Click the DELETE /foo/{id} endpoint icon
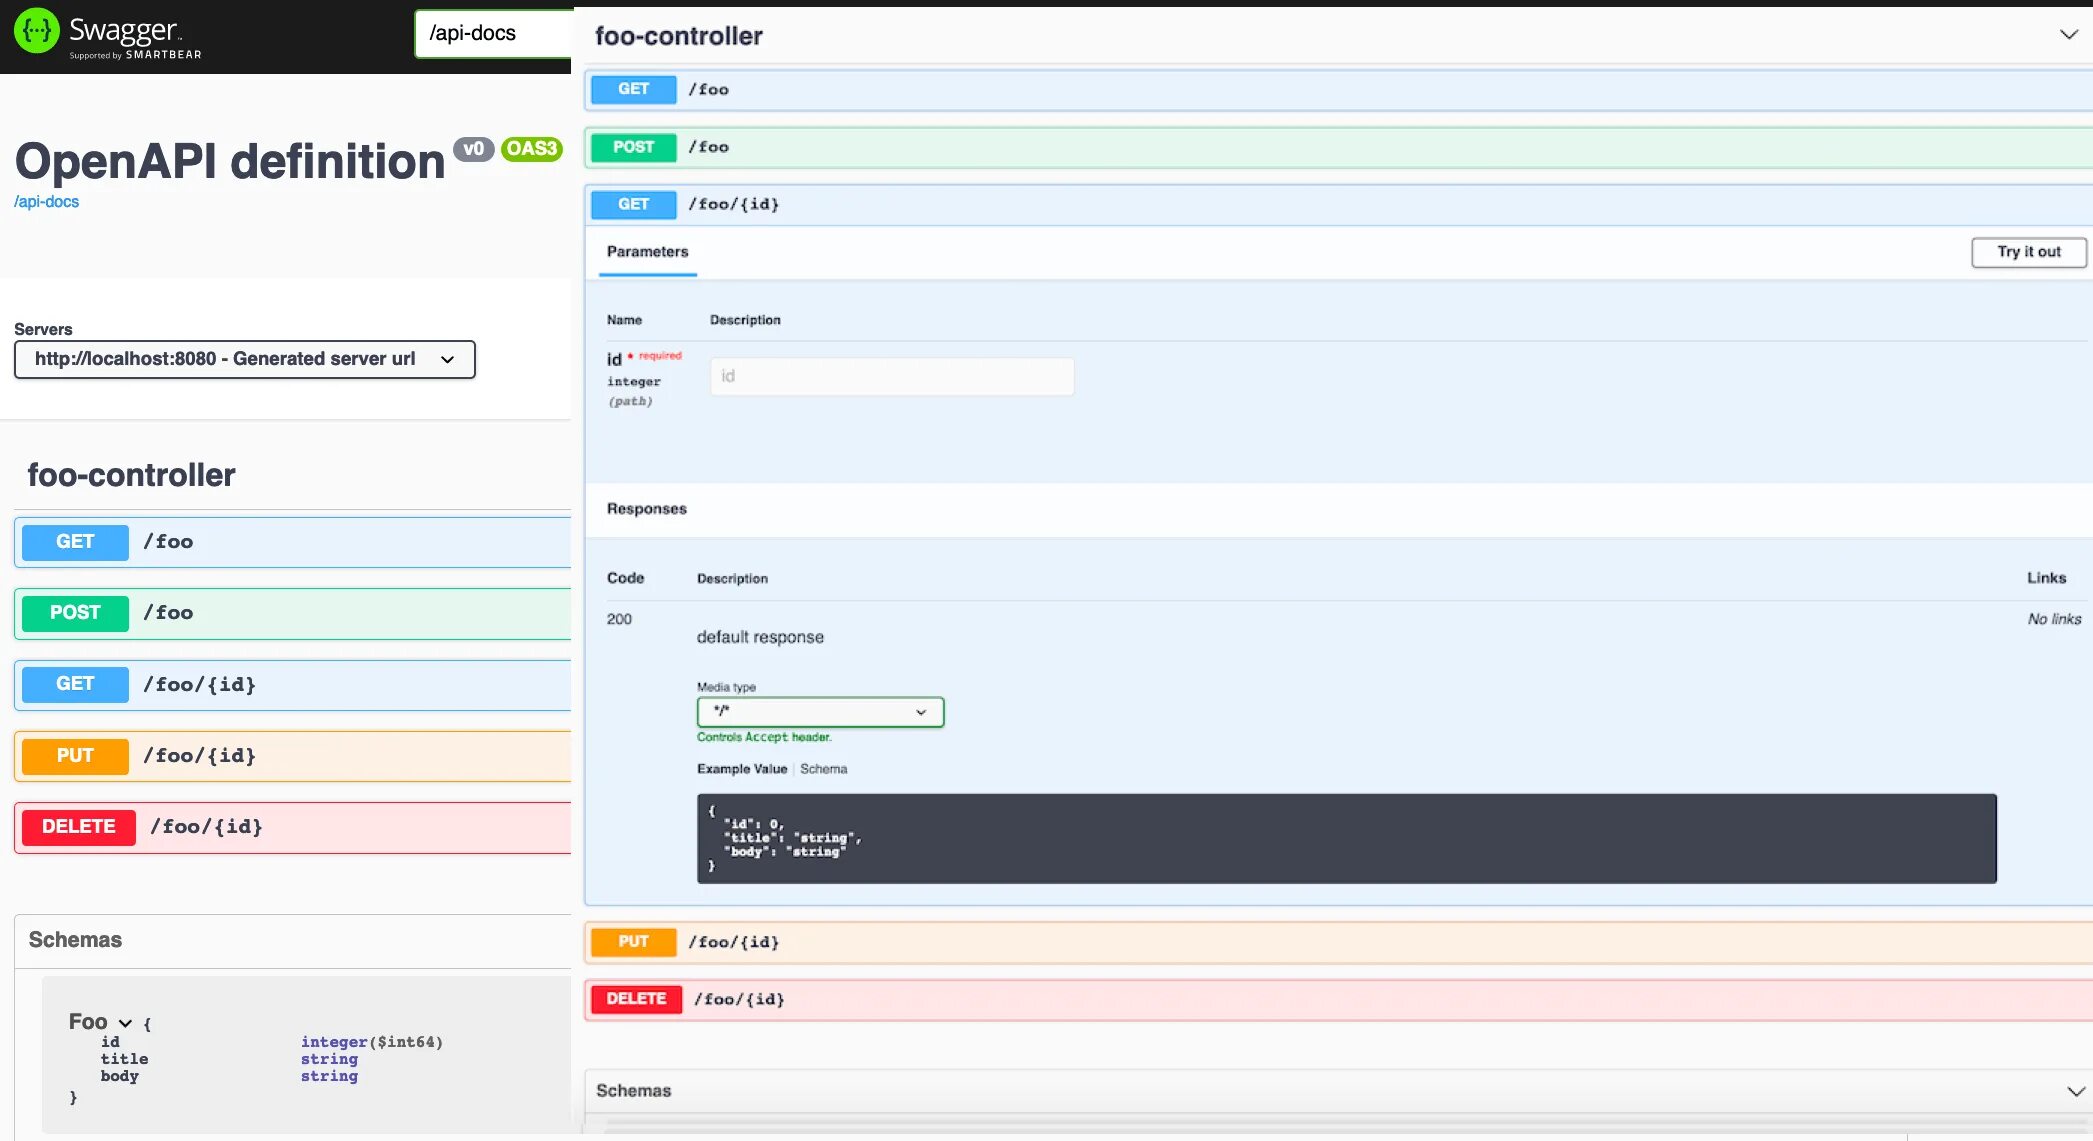The image size is (2093, 1141). point(79,826)
